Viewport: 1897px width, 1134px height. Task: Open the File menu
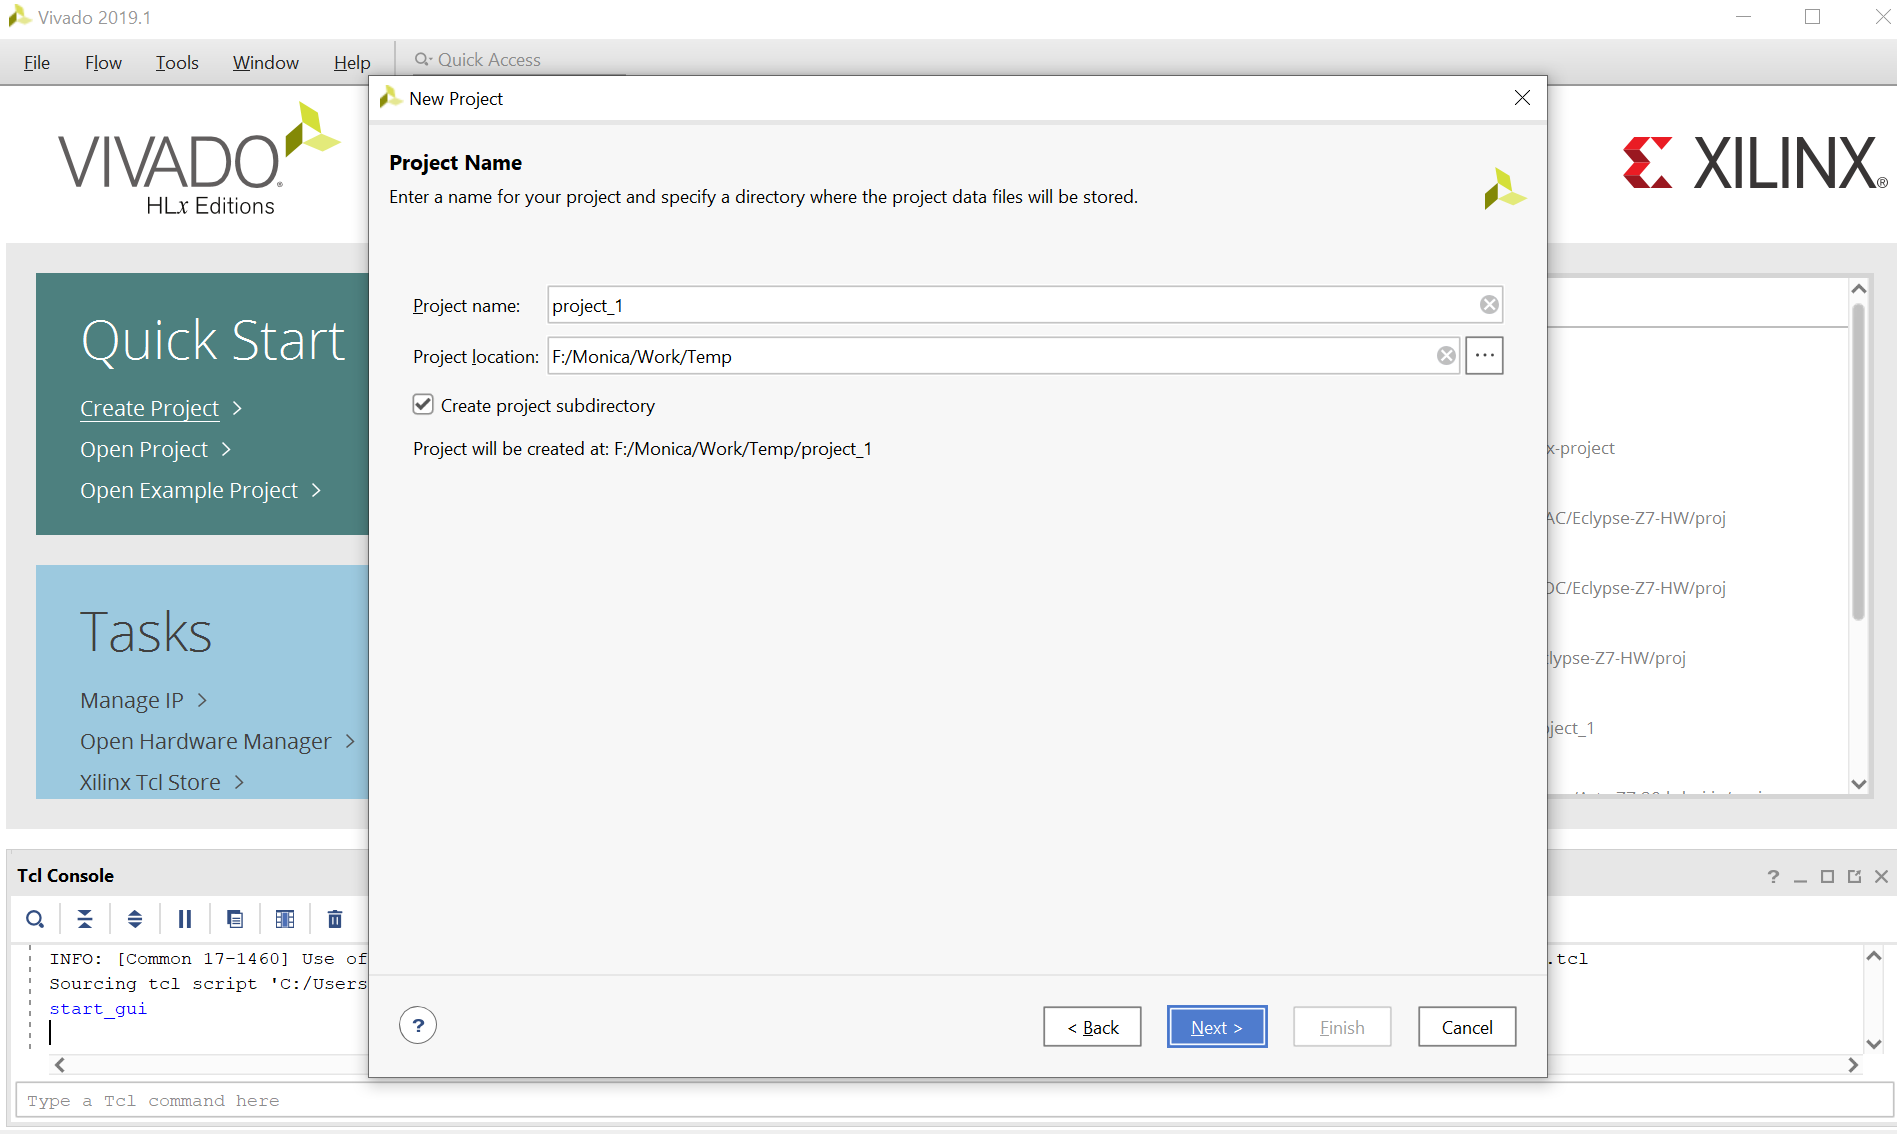click(x=37, y=62)
